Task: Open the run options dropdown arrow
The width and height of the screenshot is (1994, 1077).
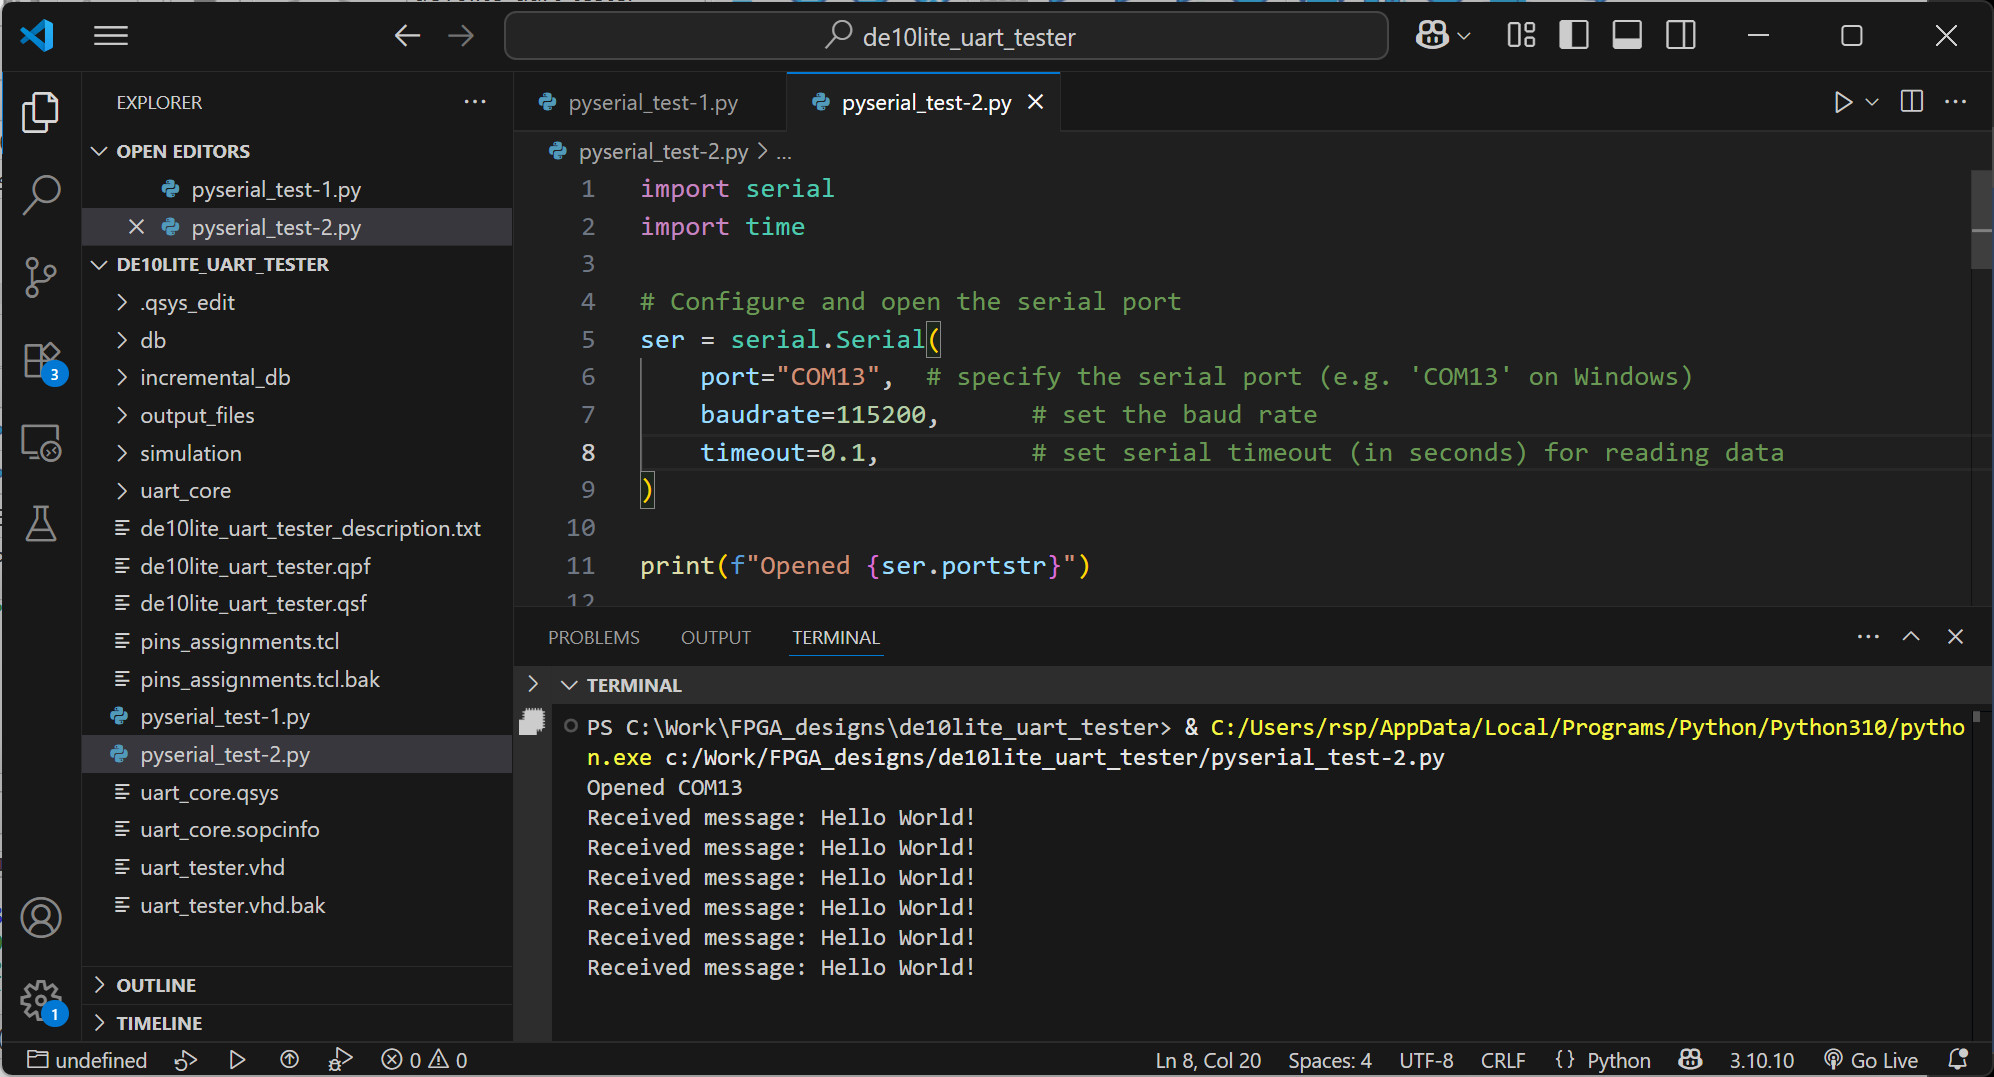Action: tap(1873, 102)
